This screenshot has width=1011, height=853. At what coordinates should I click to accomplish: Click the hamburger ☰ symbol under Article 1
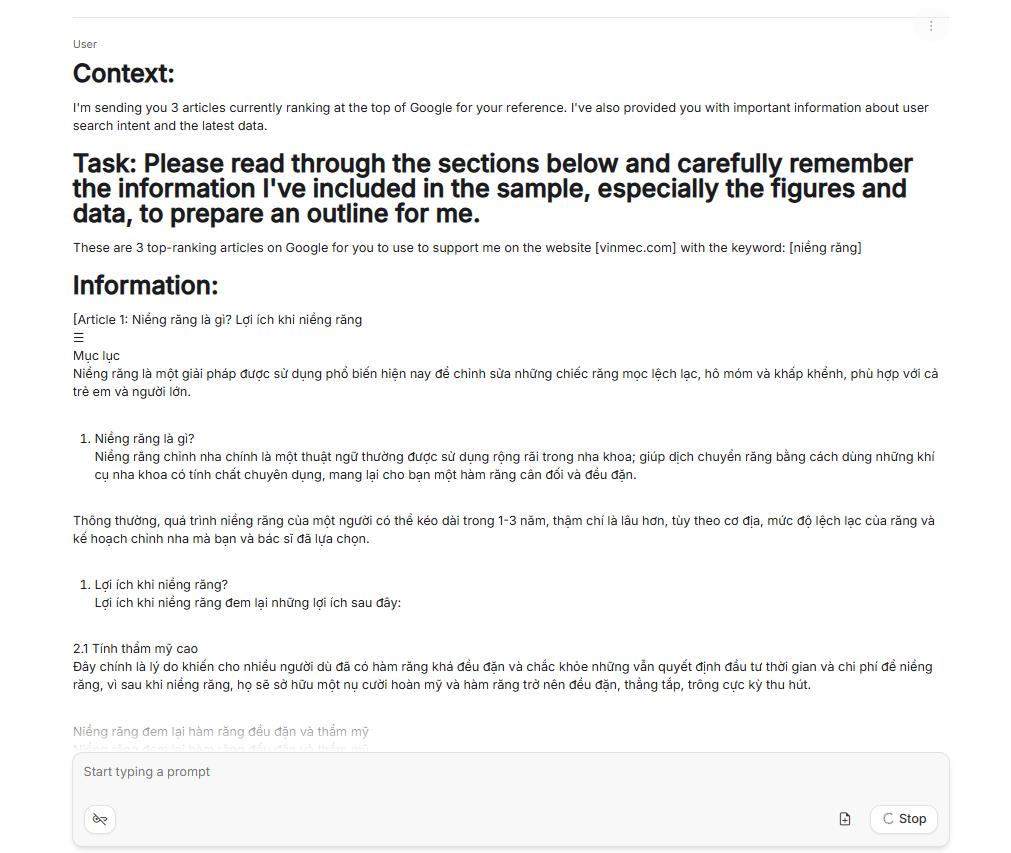79,338
